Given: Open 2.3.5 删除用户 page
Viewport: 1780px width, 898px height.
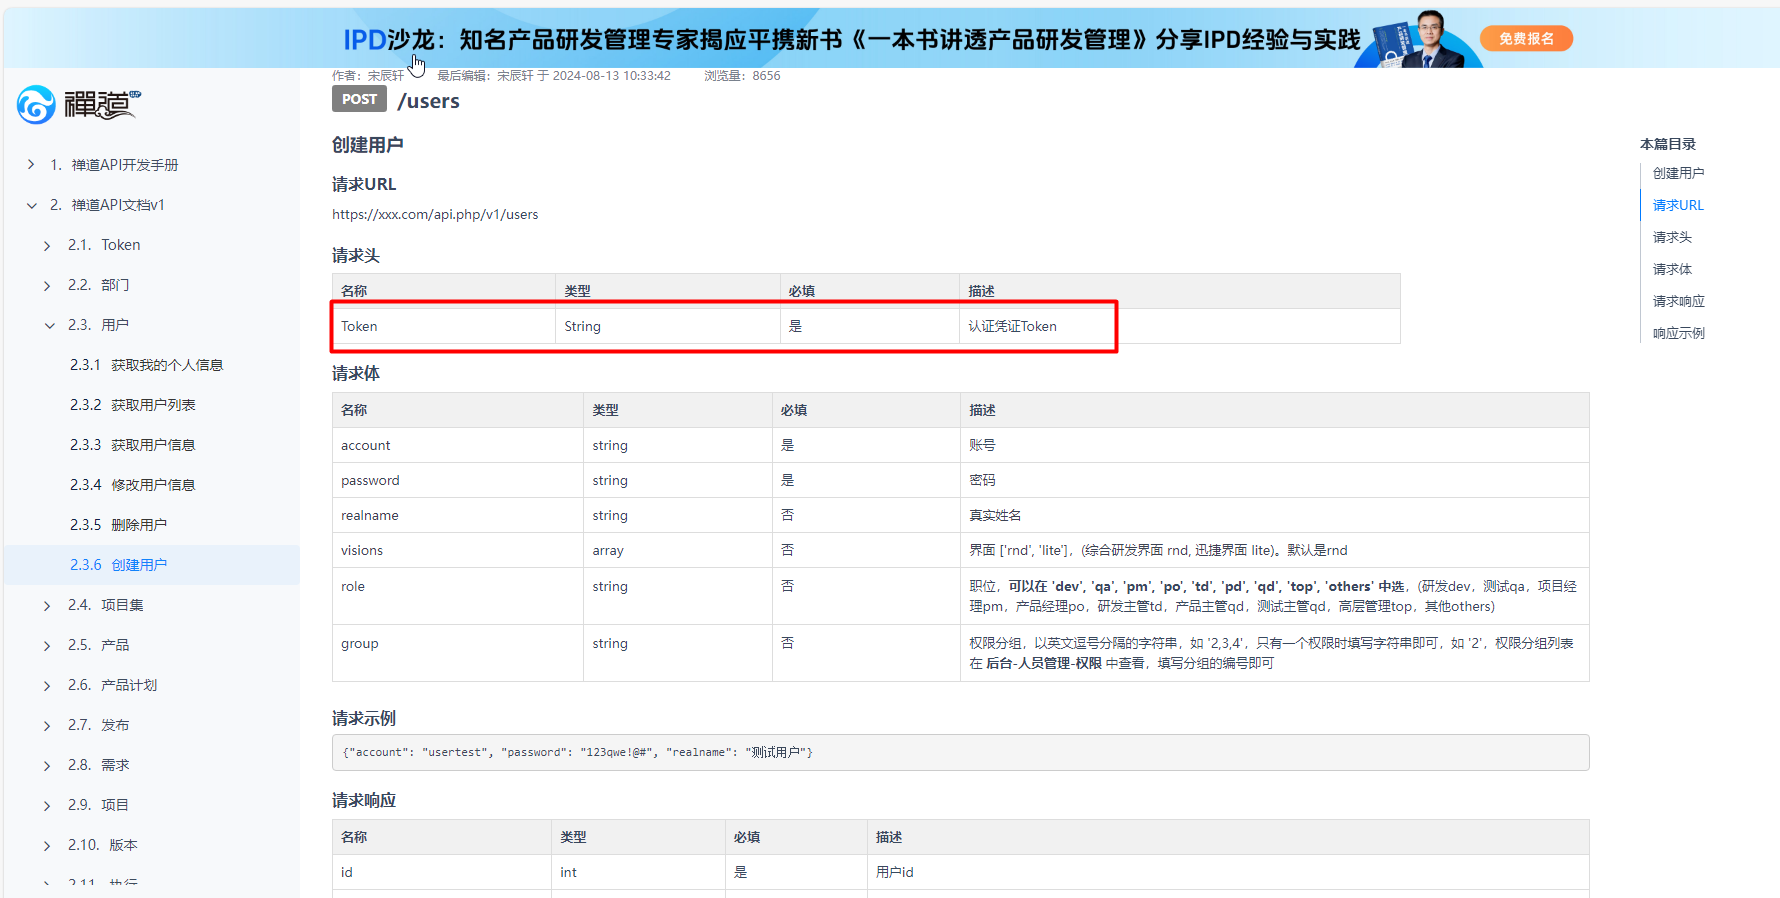Looking at the screenshot, I should point(119,525).
